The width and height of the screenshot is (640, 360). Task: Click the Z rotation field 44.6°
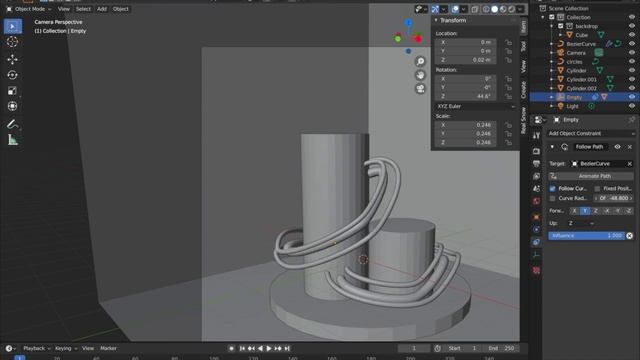coord(466,96)
